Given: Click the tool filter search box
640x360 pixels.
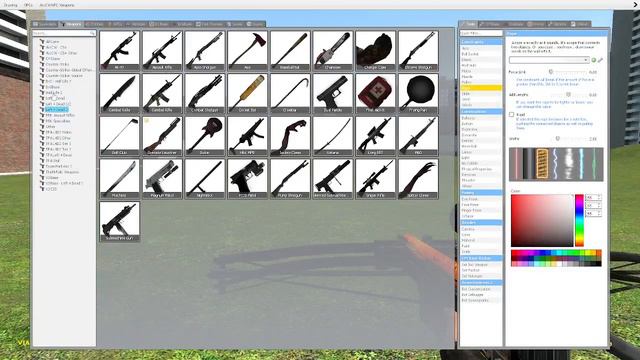Looking at the screenshot, I should click(481, 33).
